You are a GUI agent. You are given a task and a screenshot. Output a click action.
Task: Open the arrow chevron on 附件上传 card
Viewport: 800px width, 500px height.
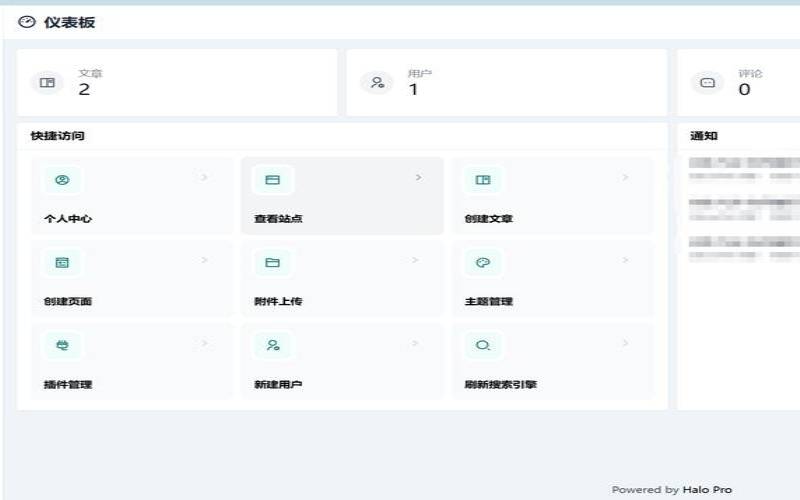(x=415, y=261)
